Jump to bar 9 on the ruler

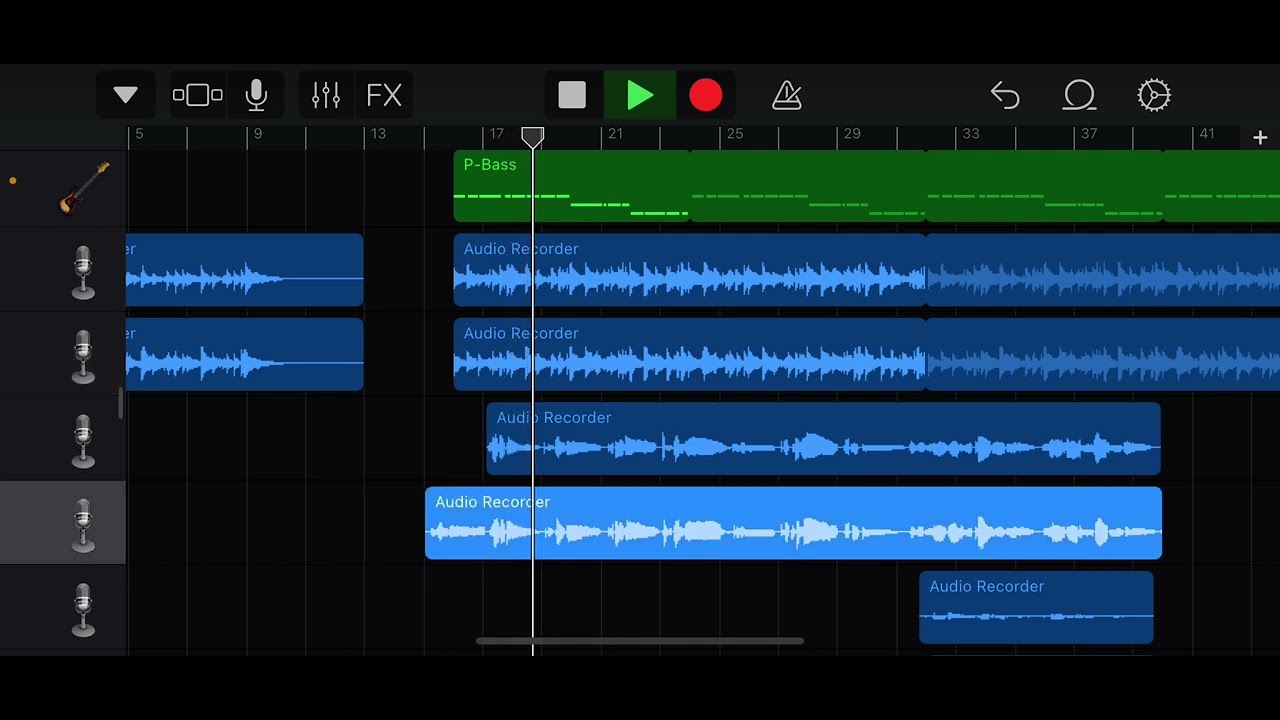point(258,134)
